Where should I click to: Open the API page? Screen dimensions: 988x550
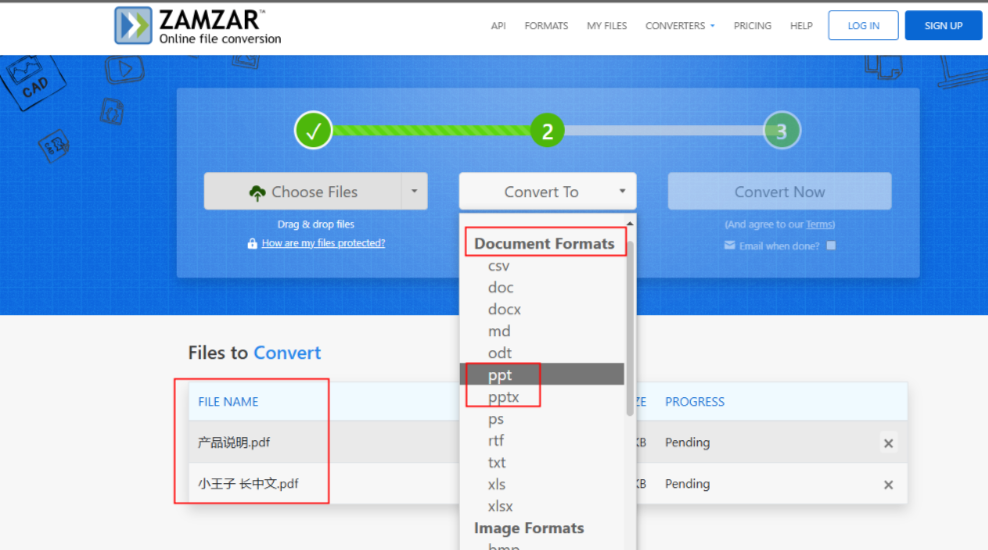tap(498, 26)
